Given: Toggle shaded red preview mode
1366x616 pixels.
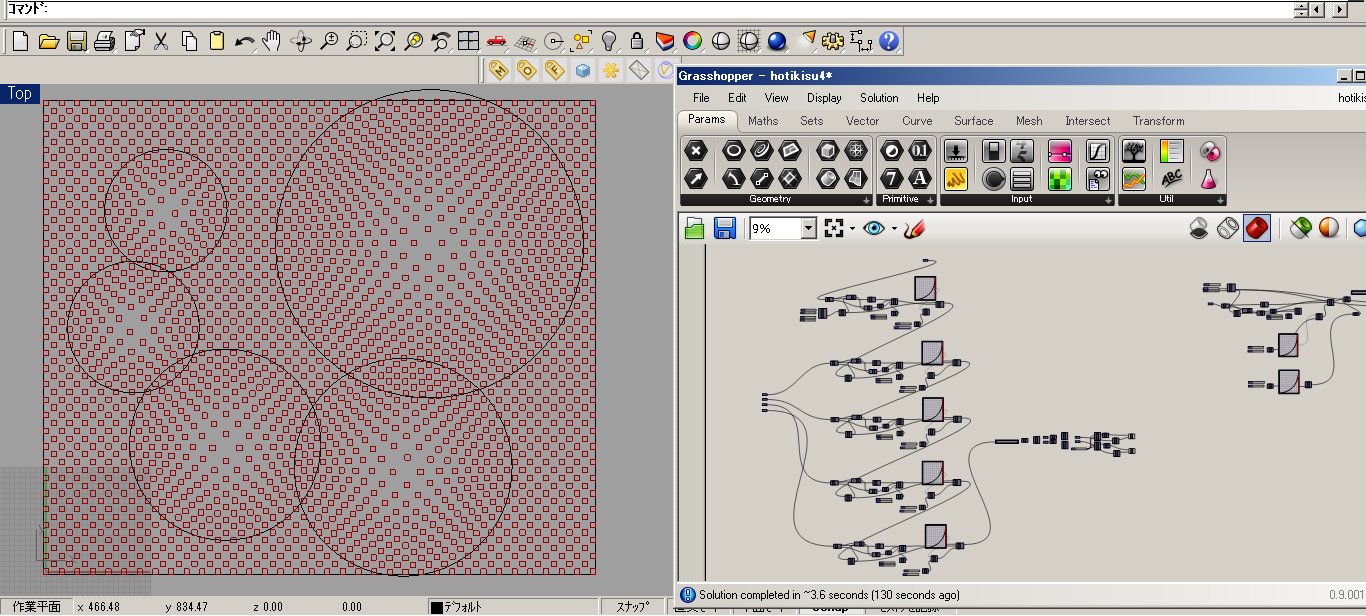Looking at the screenshot, I should point(1257,229).
